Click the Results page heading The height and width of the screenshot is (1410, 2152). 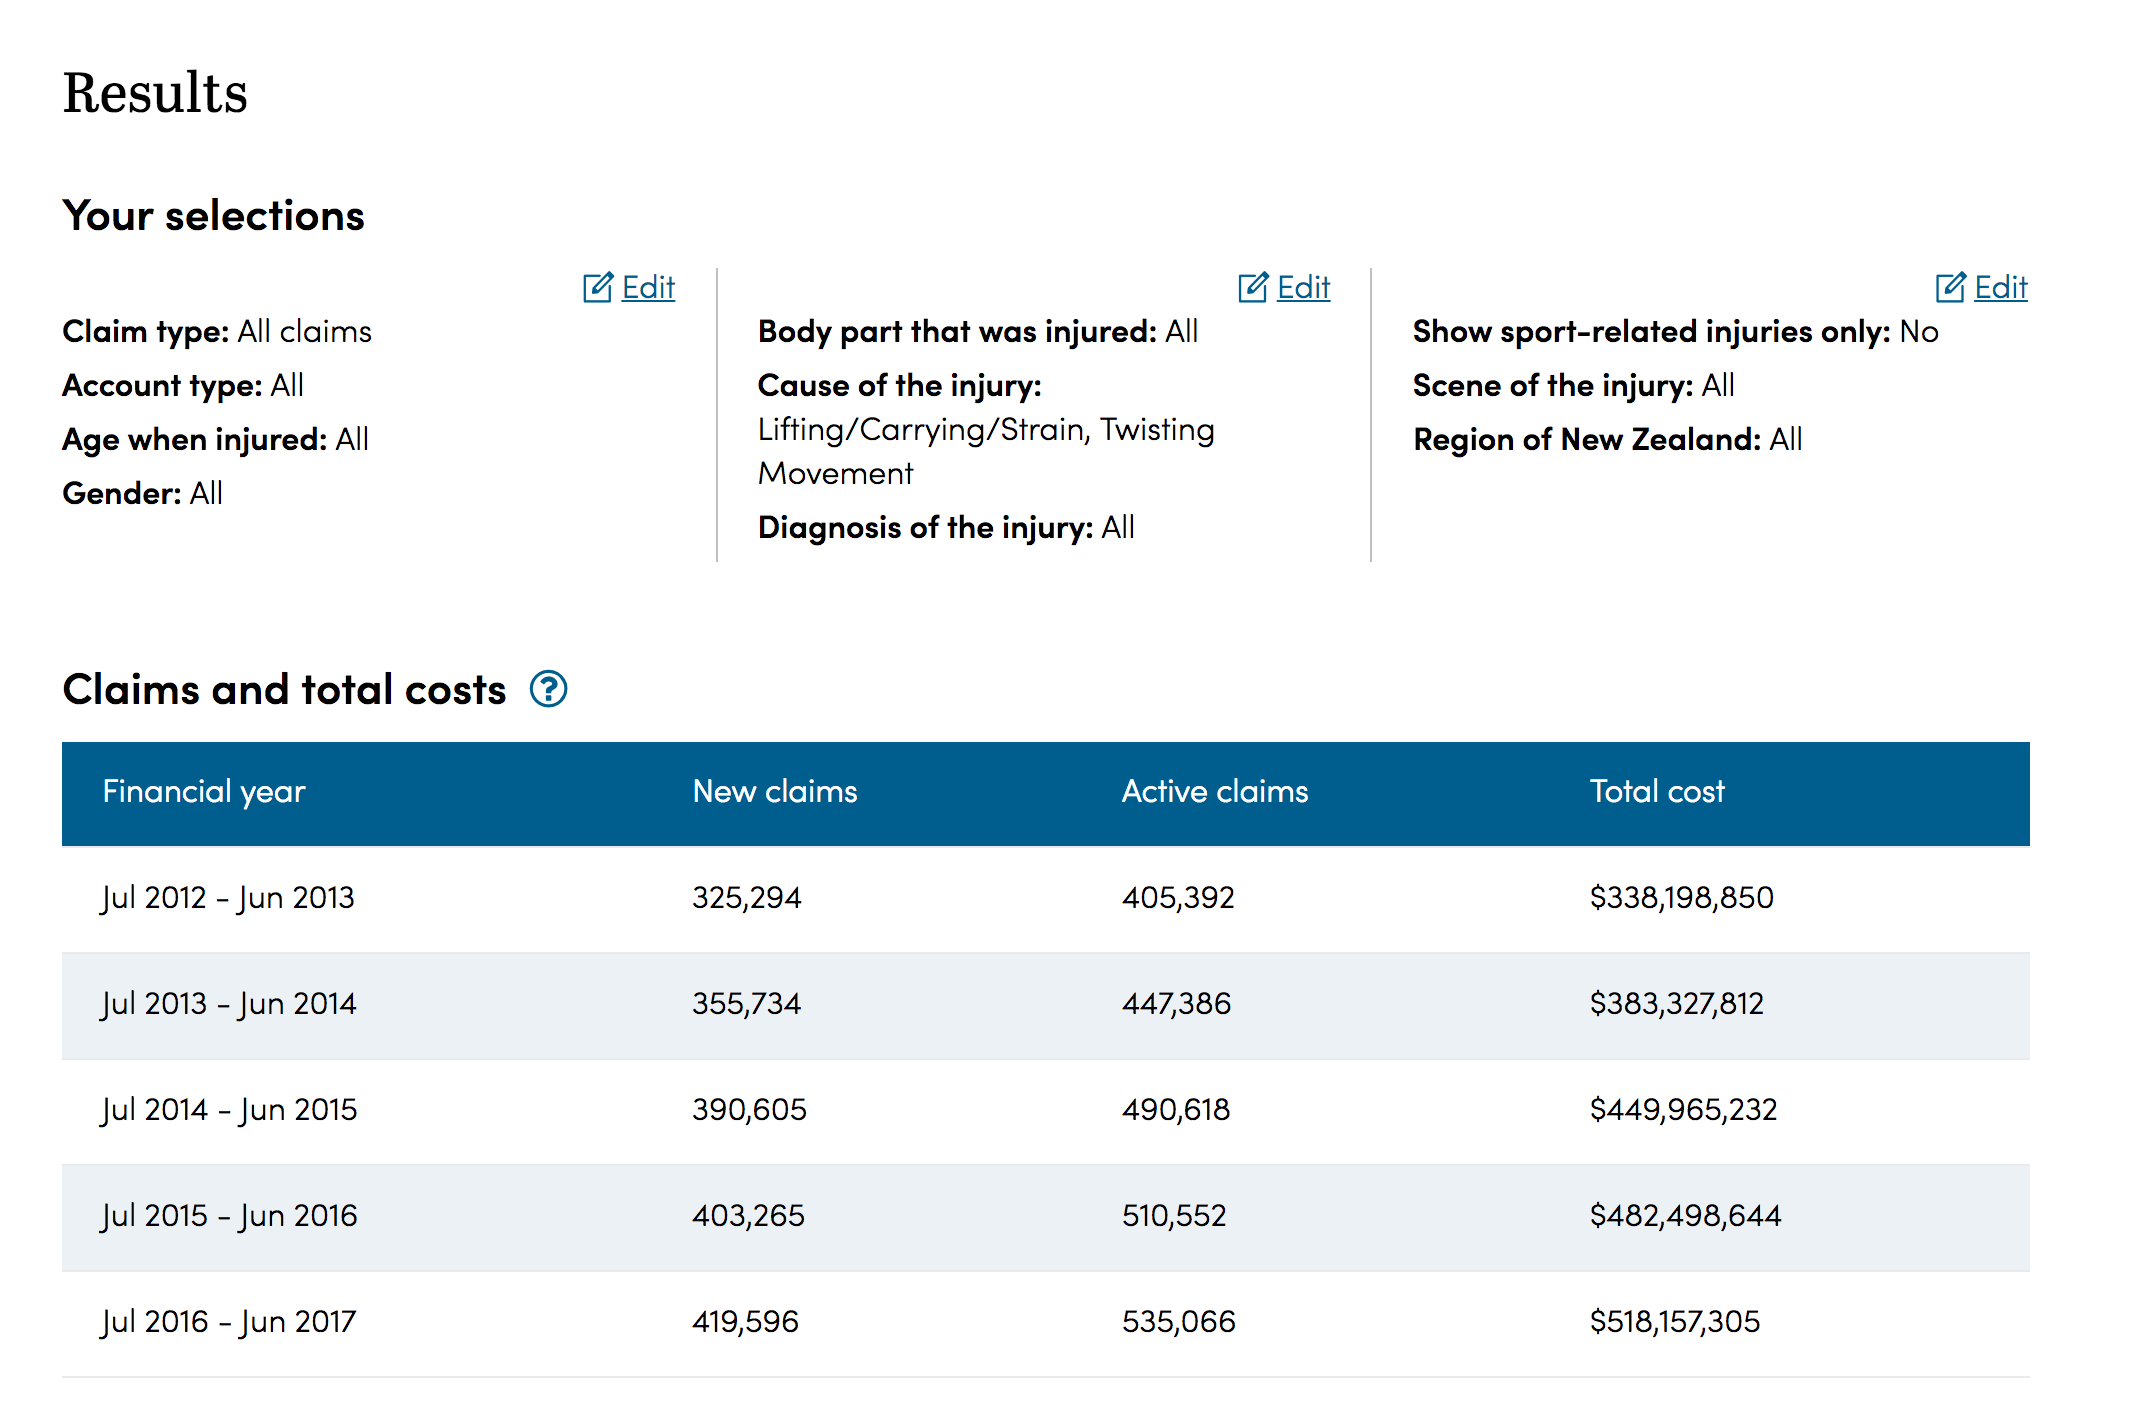point(155,93)
